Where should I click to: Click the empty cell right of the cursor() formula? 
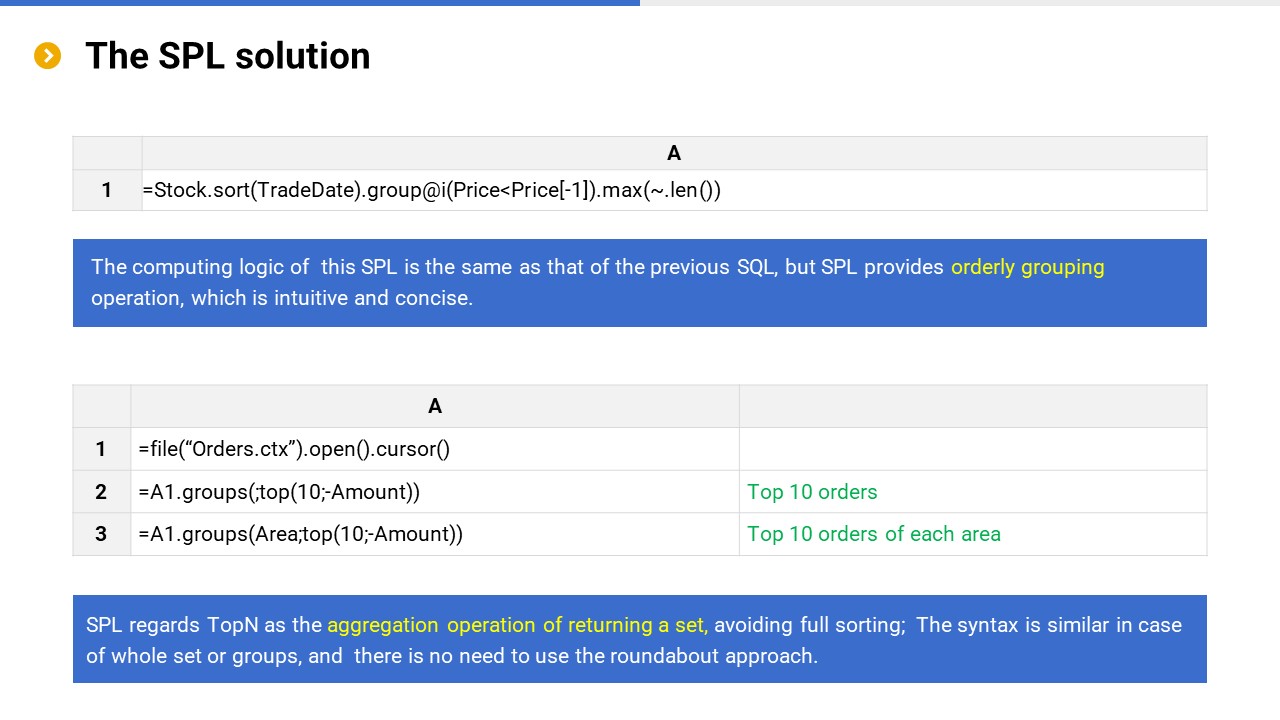pyautogui.click(x=972, y=449)
